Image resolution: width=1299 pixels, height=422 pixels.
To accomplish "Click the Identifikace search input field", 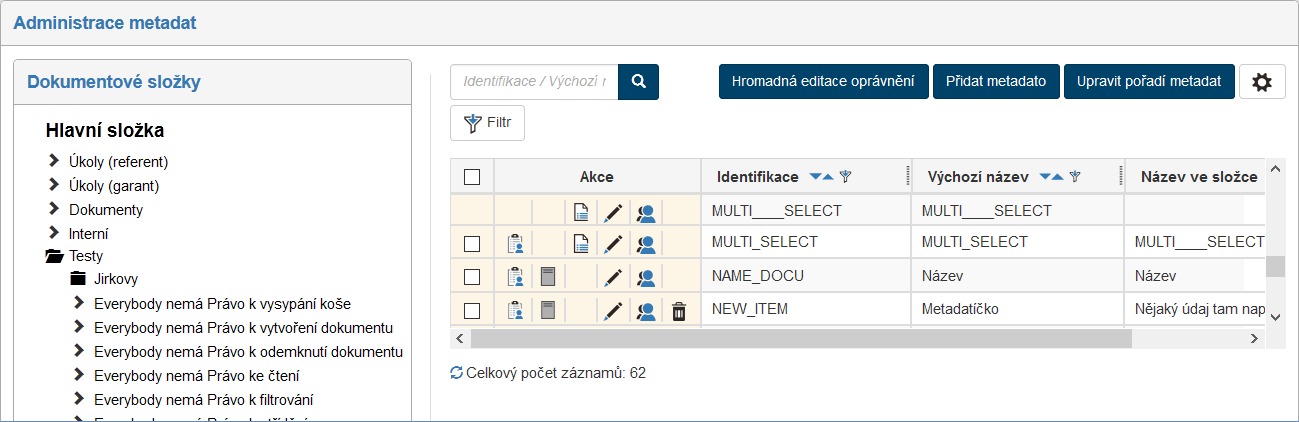I will point(534,82).
